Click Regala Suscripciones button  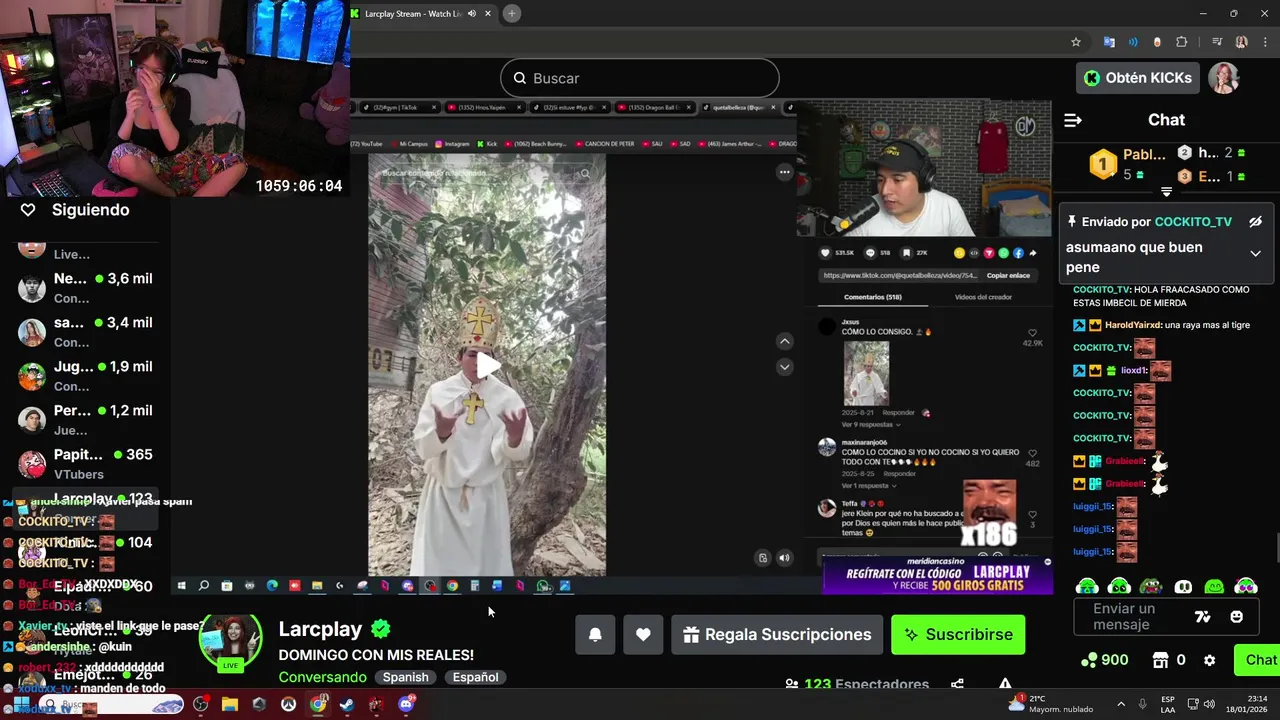click(777, 635)
